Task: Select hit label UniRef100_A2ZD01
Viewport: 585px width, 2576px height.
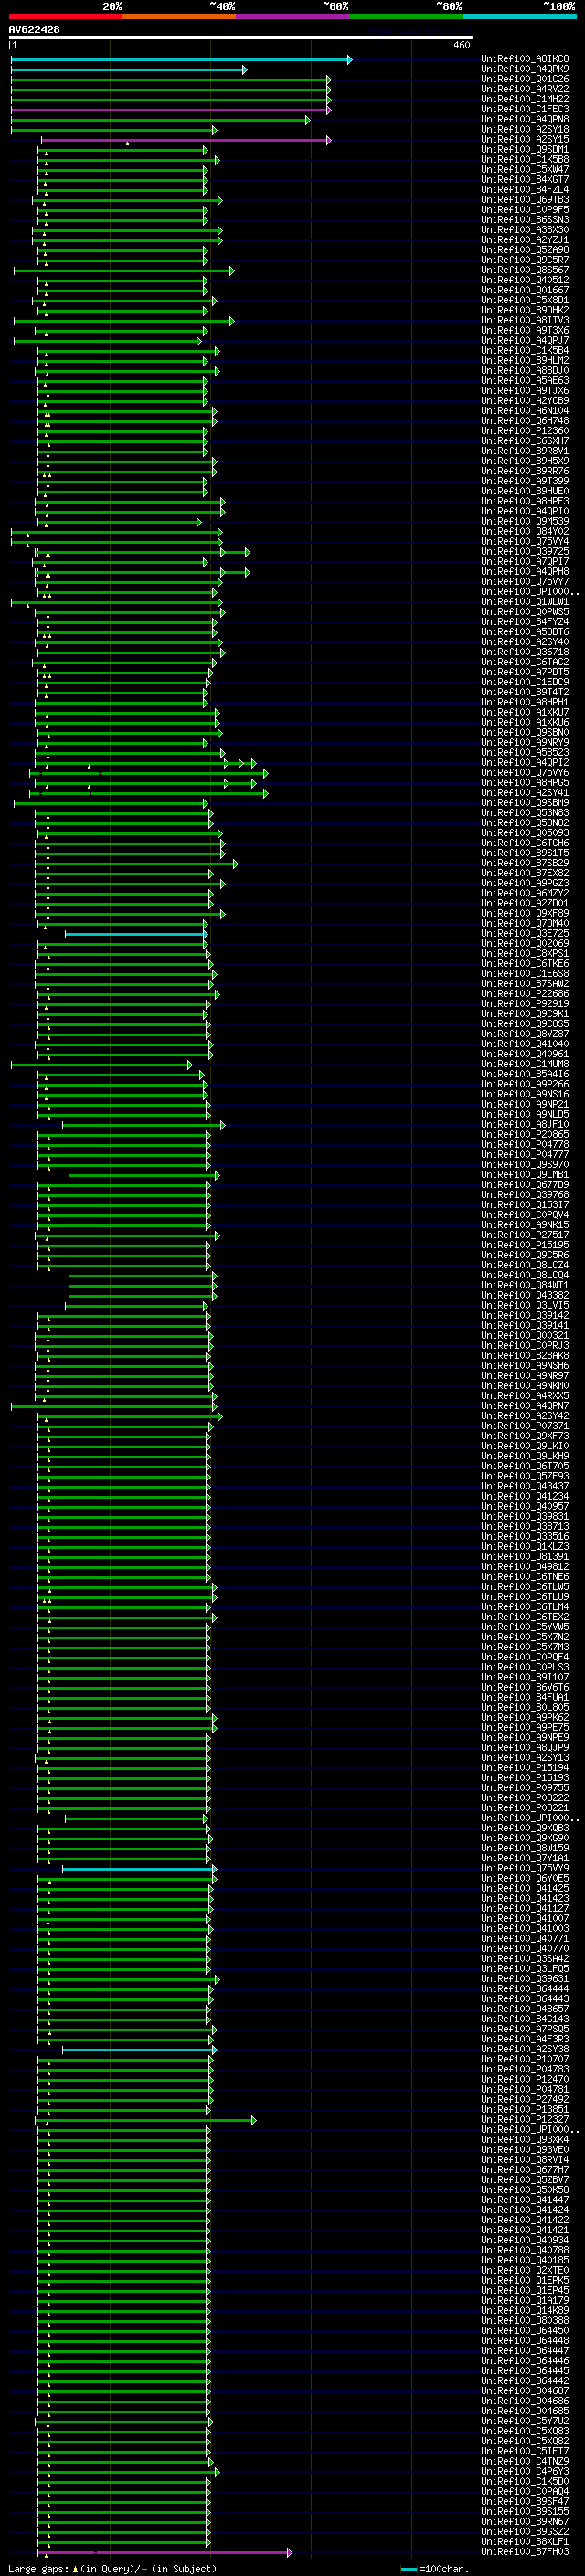Action: [x=525, y=904]
